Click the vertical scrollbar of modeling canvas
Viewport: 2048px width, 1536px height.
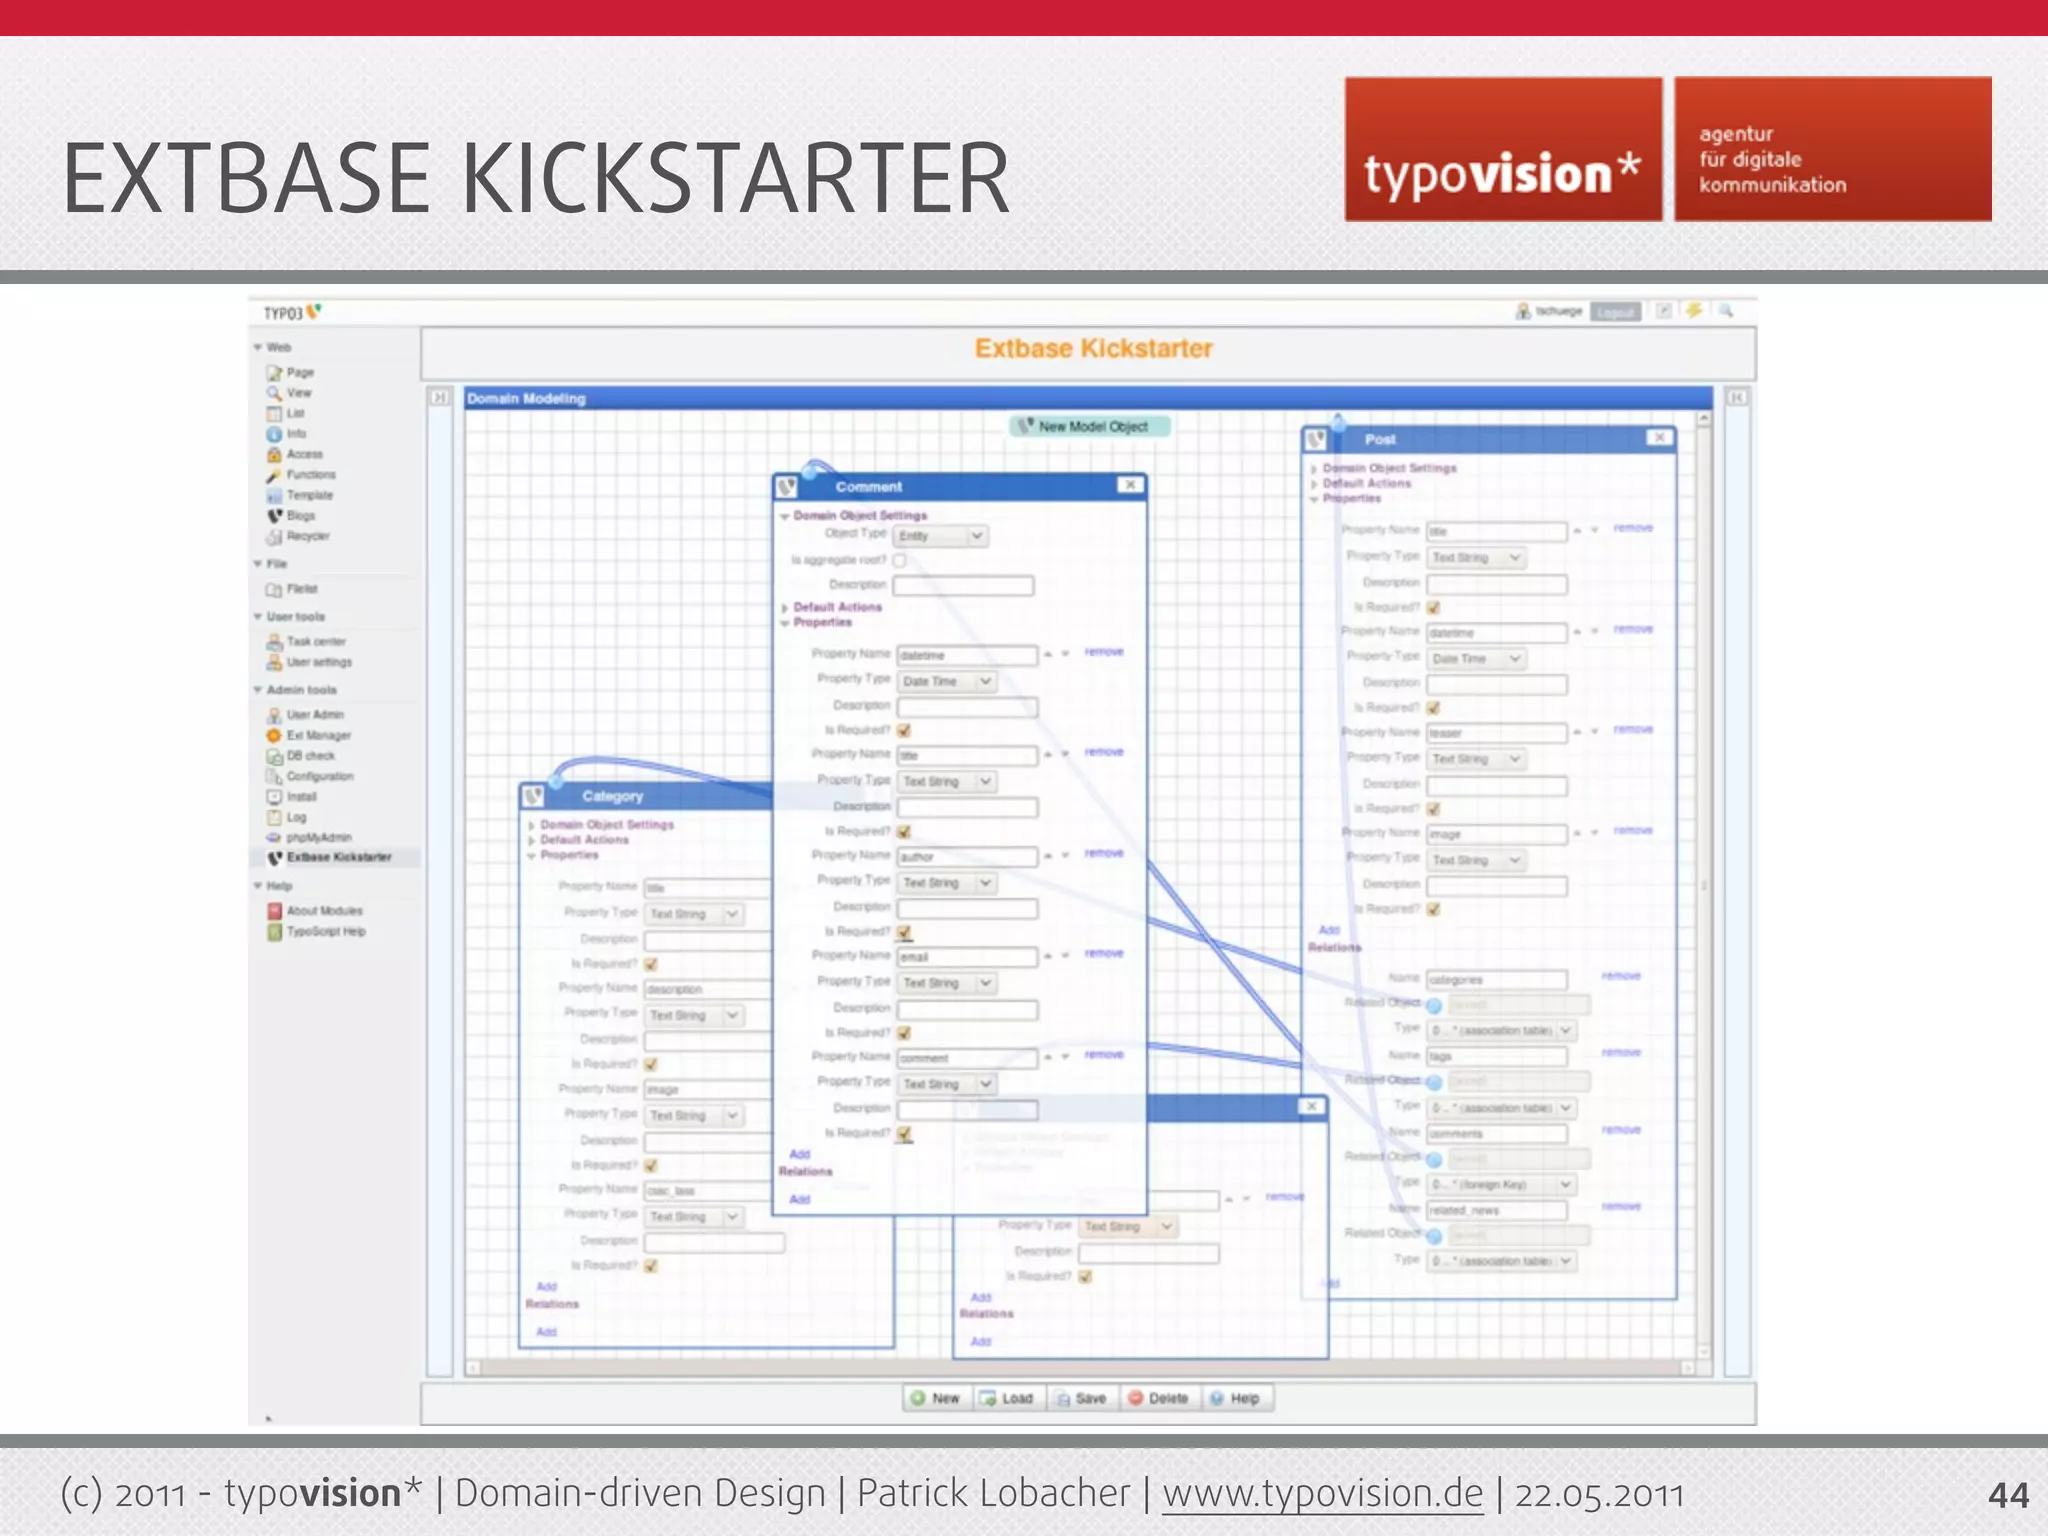1704,885
